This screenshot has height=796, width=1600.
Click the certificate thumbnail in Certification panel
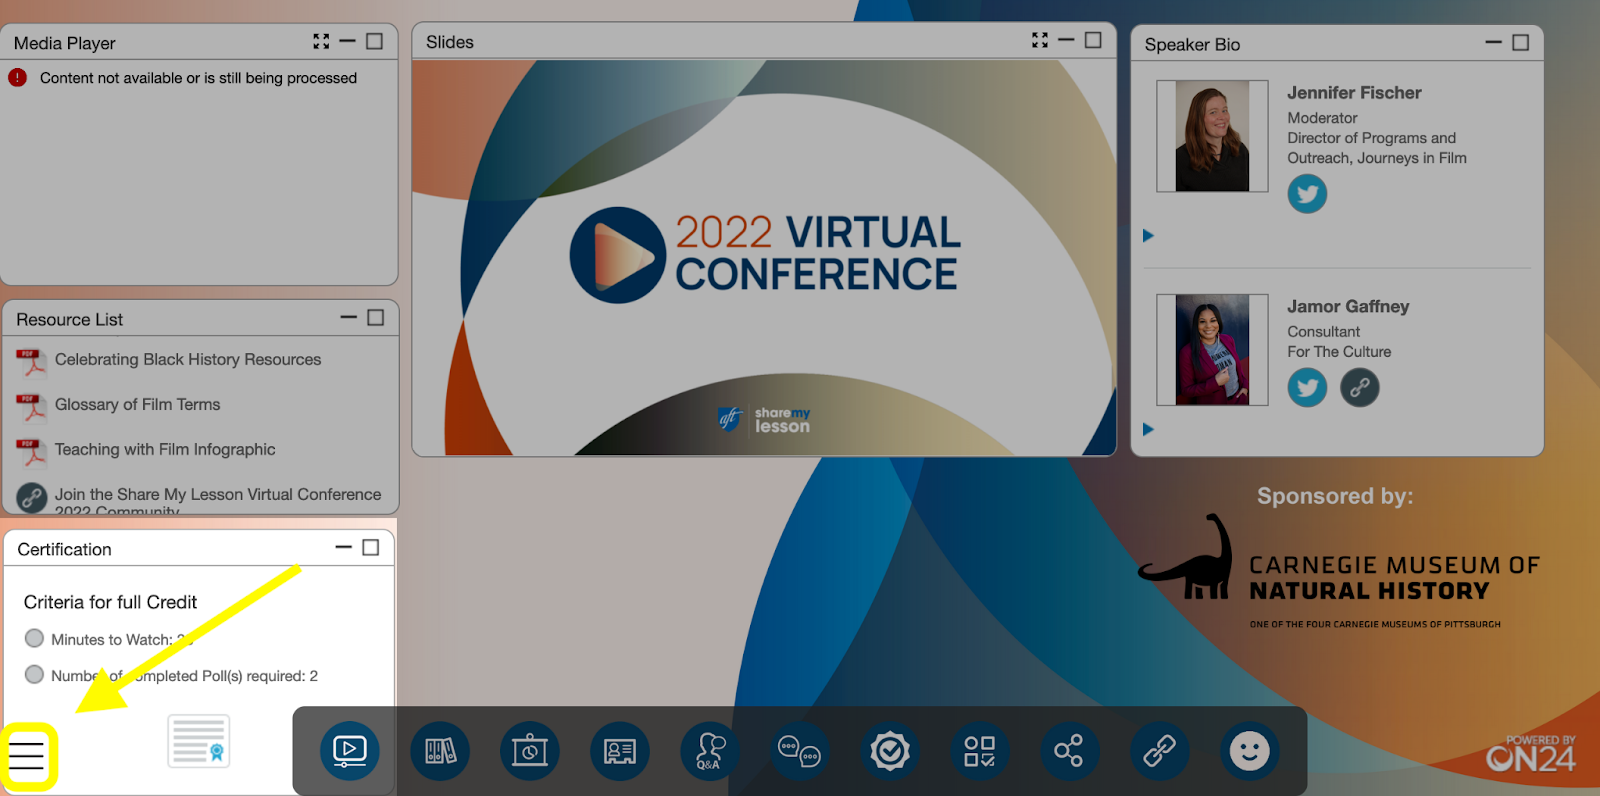[x=199, y=741]
